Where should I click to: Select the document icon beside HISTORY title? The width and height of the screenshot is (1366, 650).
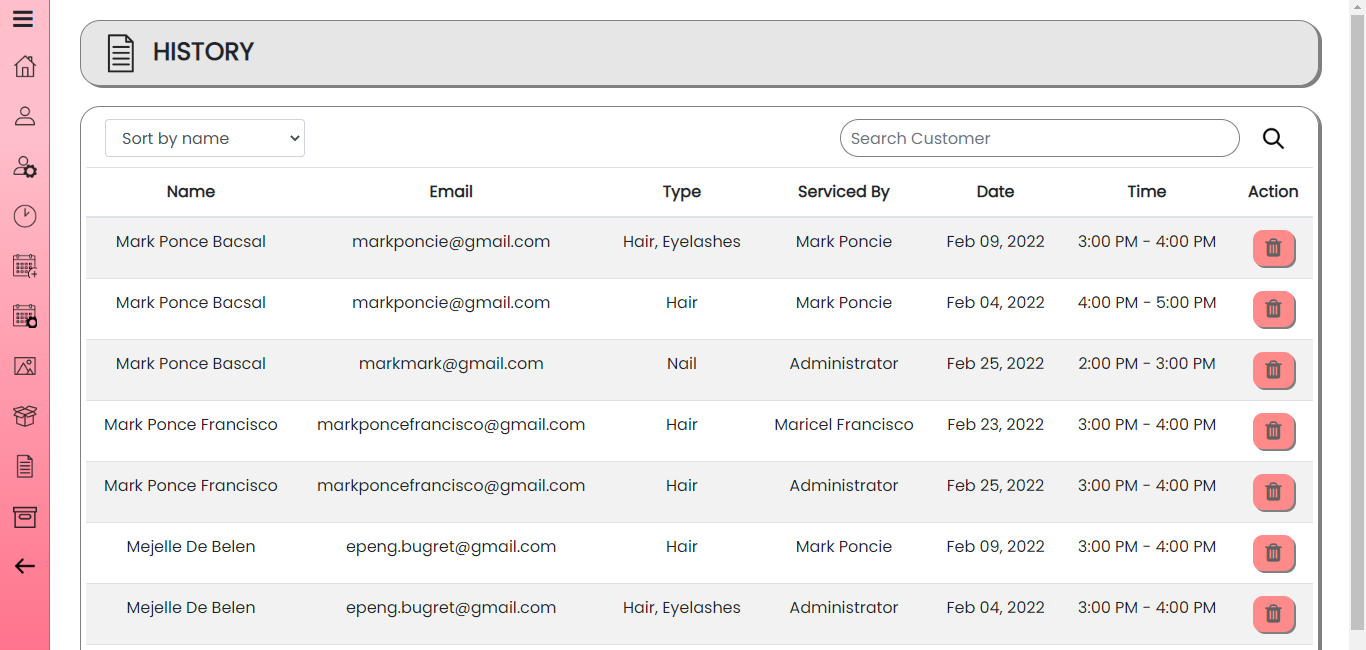coord(120,53)
